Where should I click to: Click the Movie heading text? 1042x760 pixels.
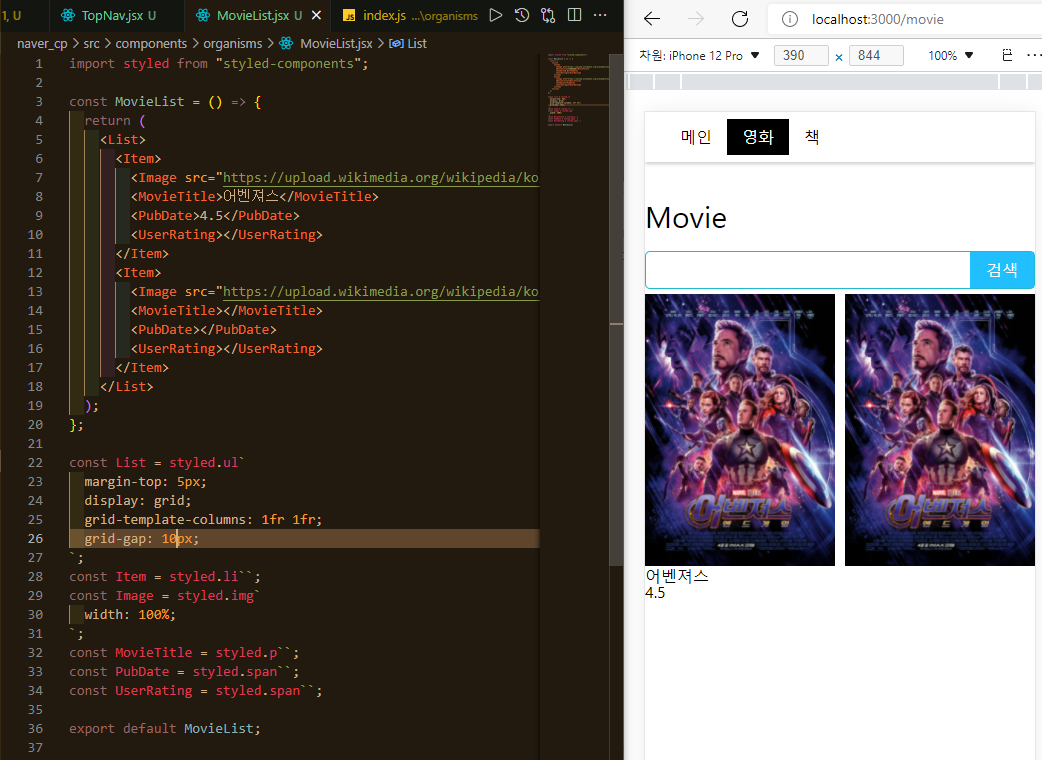686,218
